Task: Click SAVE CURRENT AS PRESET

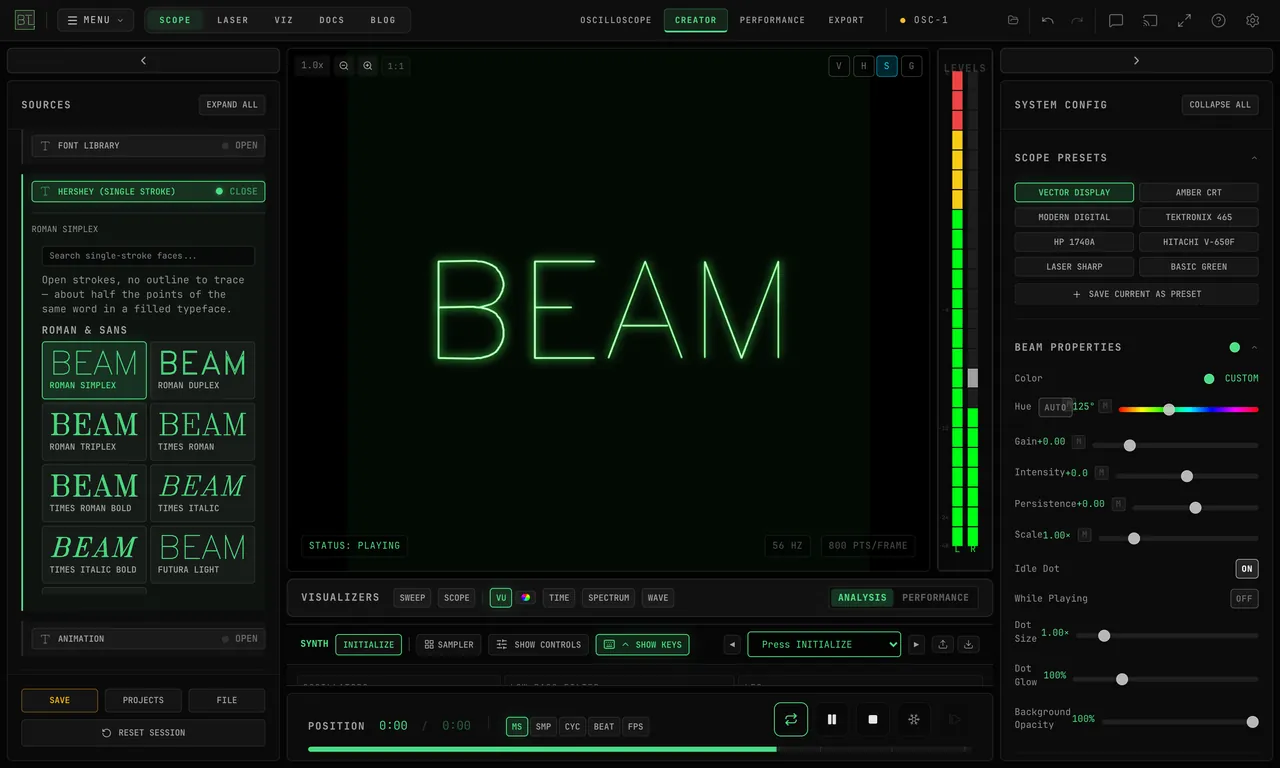Action: [x=1136, y=294]
